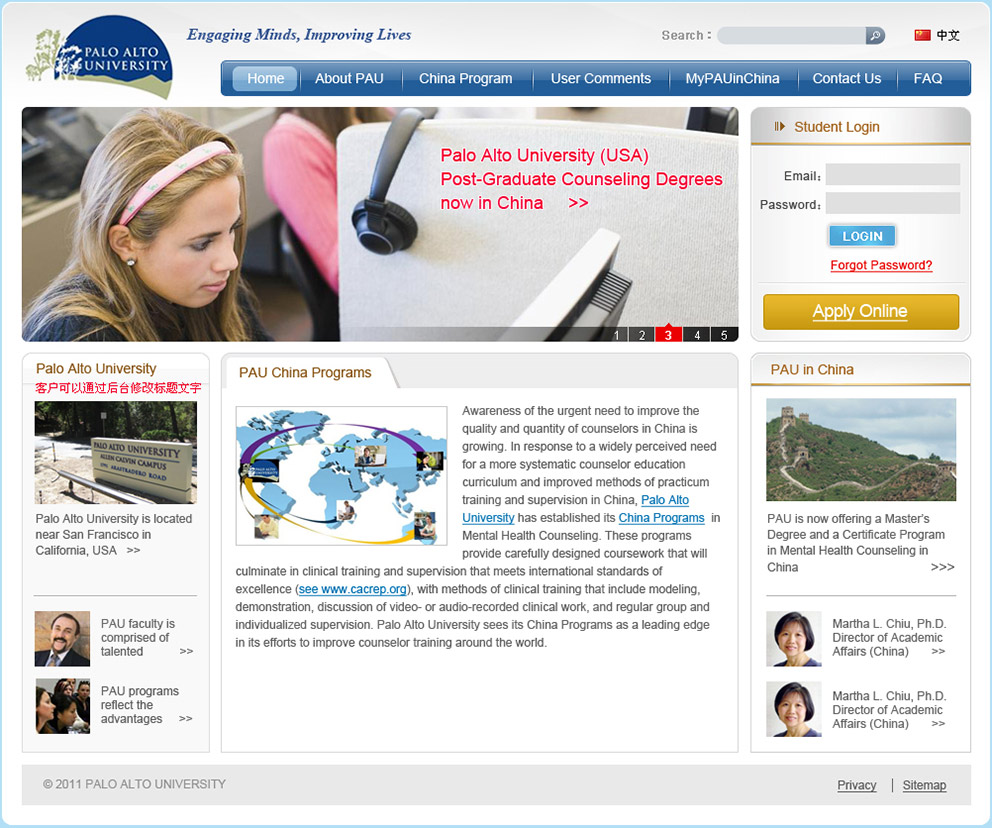992x828 pixels.
Task: Focus the Search input field
Action: pyautogui.click(x=791, y=35)
